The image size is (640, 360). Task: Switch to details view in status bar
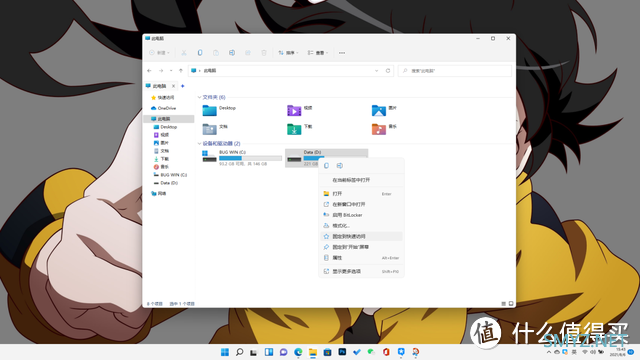pos(504,304)
